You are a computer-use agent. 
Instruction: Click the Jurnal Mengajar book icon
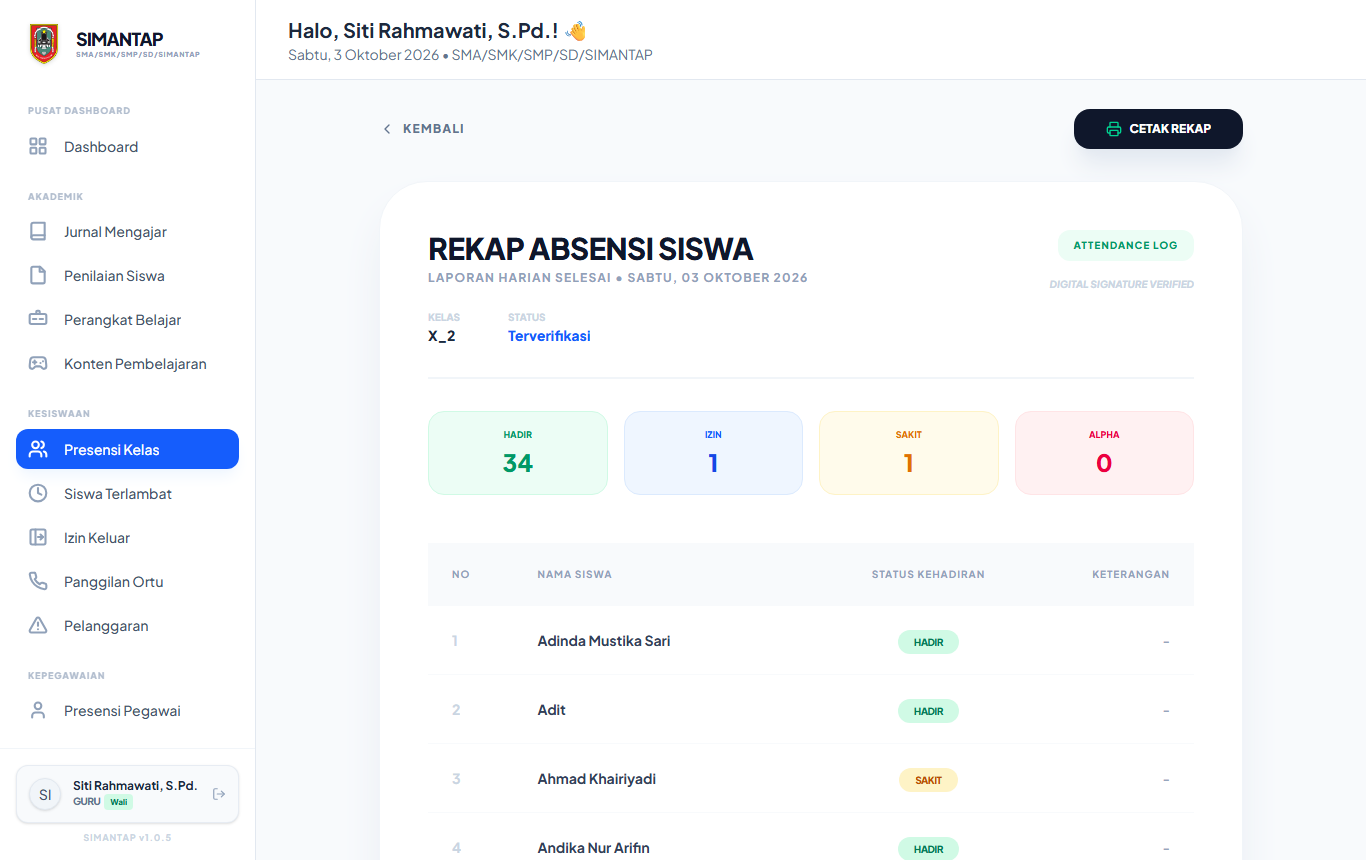[x=38, y=232]
